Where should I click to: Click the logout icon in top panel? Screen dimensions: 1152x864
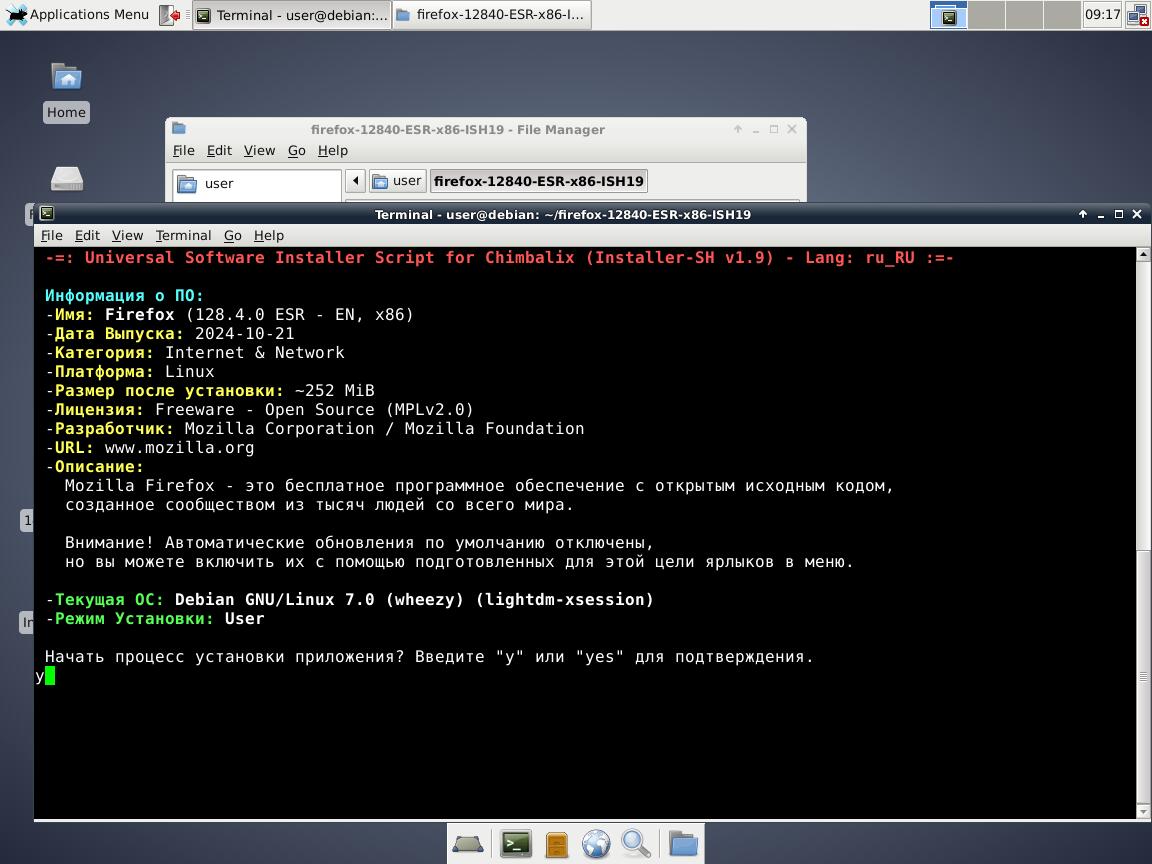(170, 15)
